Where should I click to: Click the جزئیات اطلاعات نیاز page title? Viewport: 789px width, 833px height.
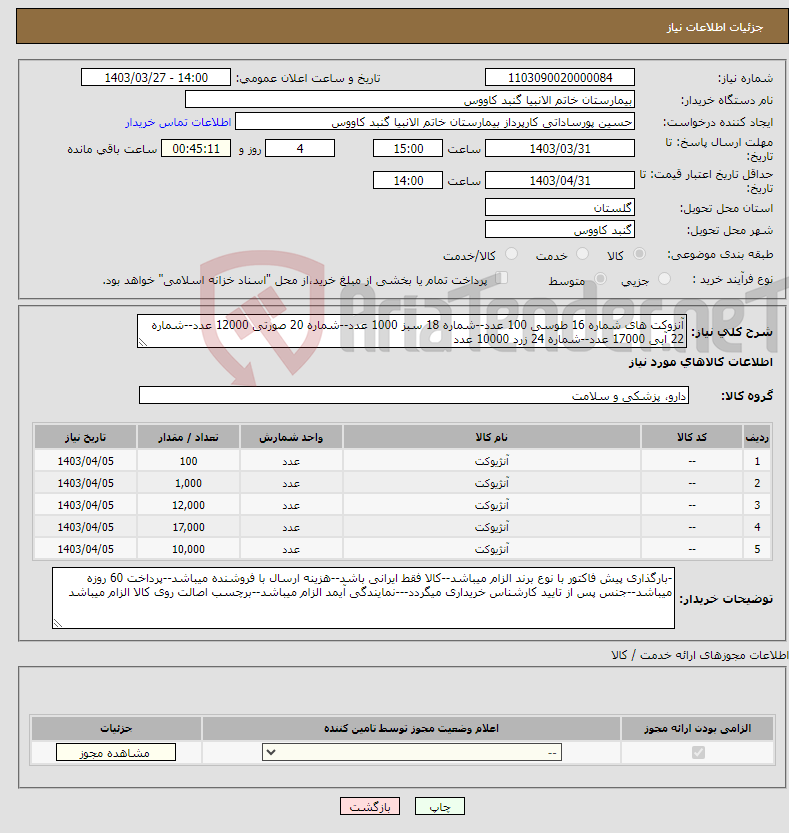point(715,27)
